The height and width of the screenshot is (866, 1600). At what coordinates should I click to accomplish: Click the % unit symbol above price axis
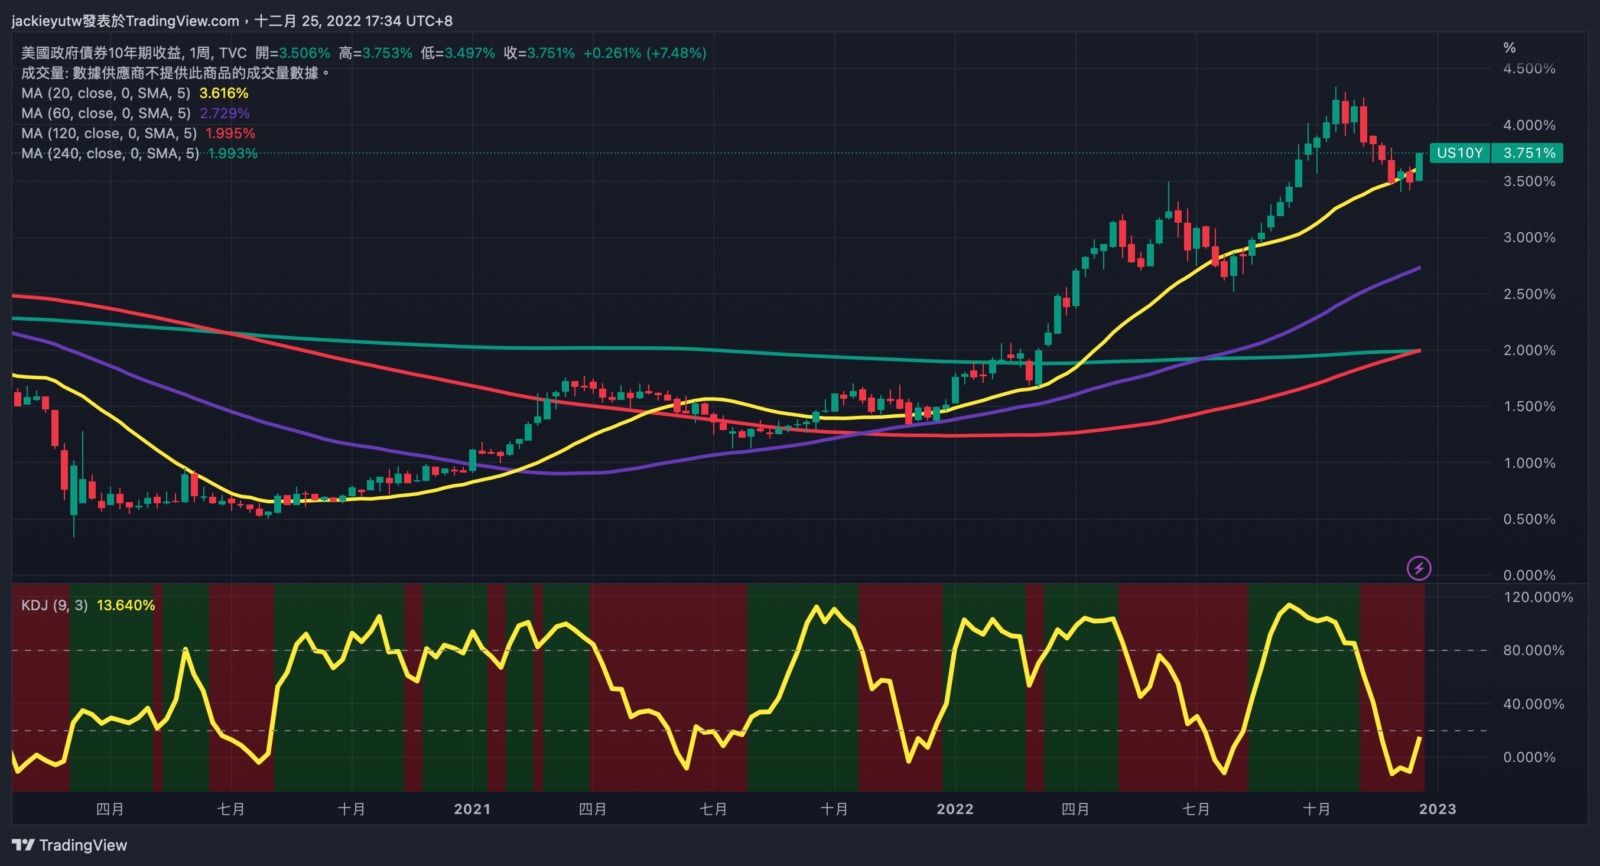[1509, 48]
